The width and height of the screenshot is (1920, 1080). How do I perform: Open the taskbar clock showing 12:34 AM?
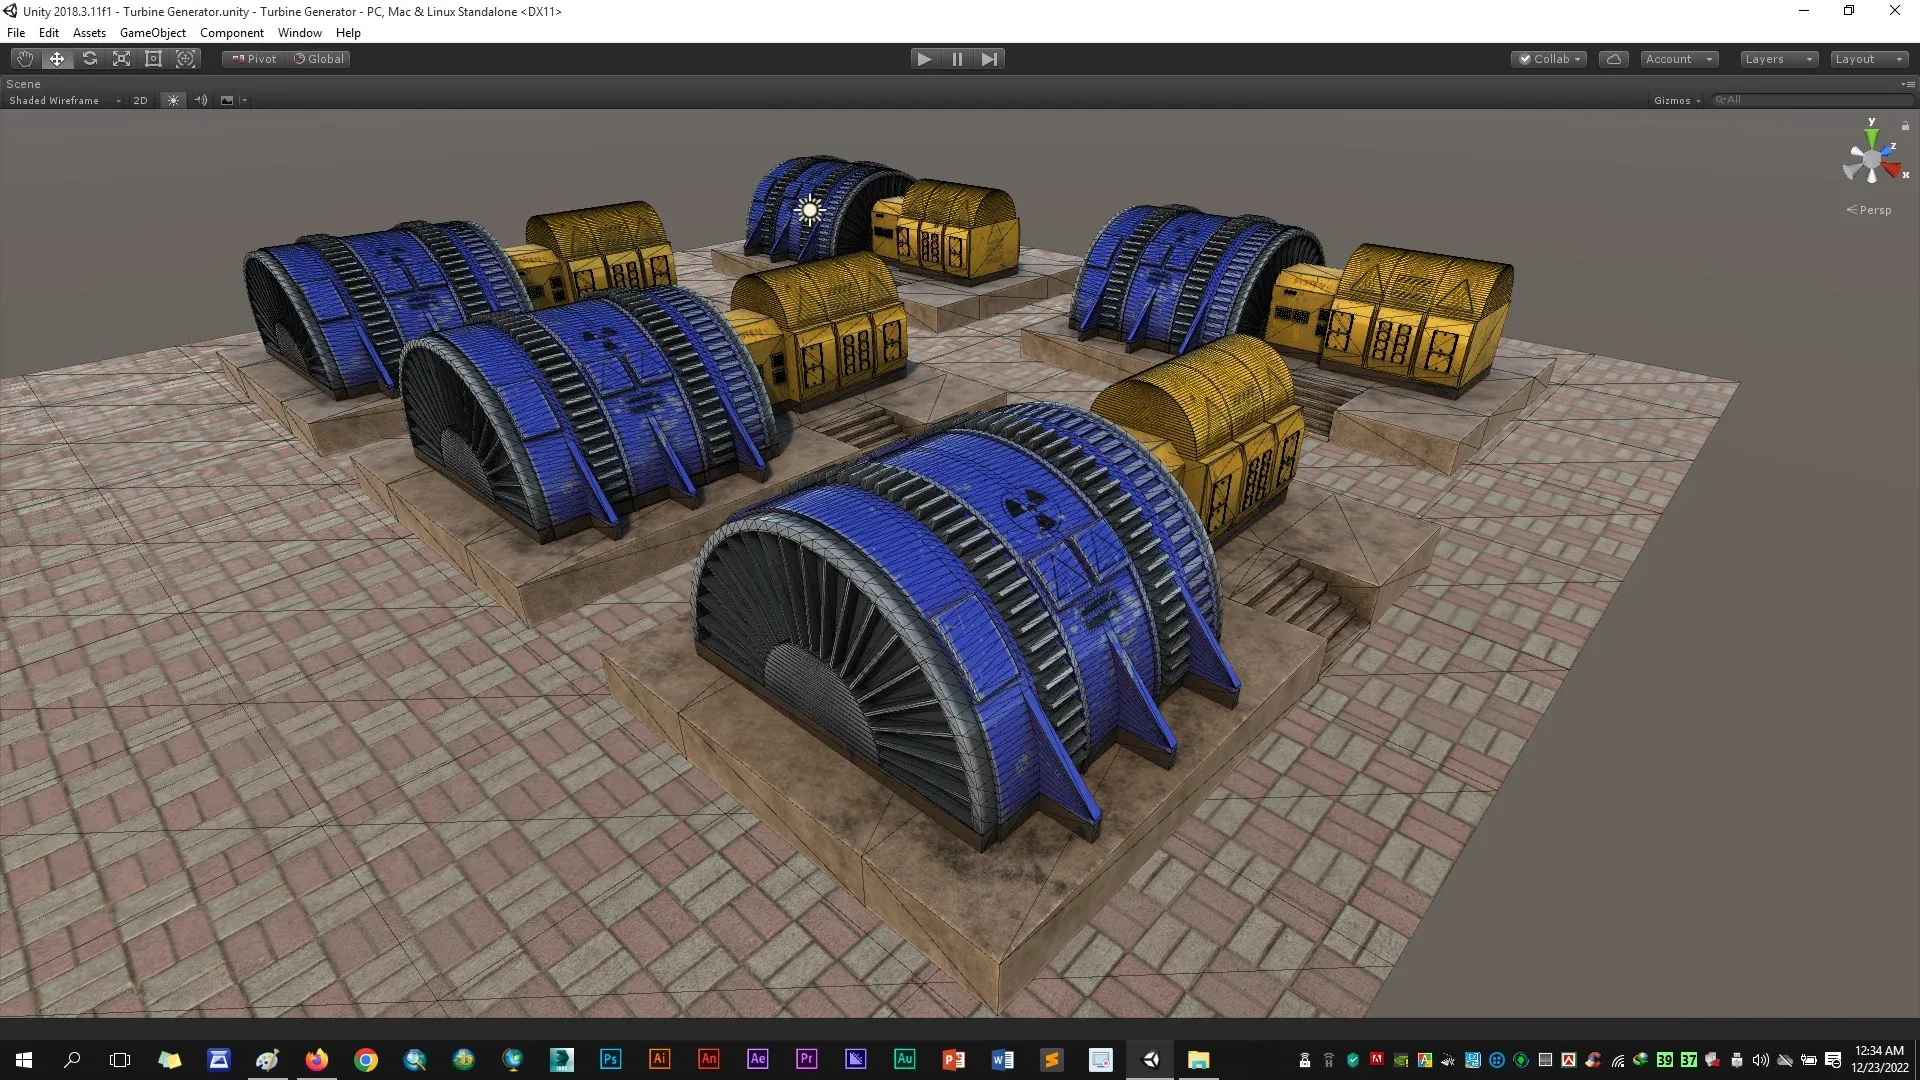pyautogui.click(x=1879, y=1060)
